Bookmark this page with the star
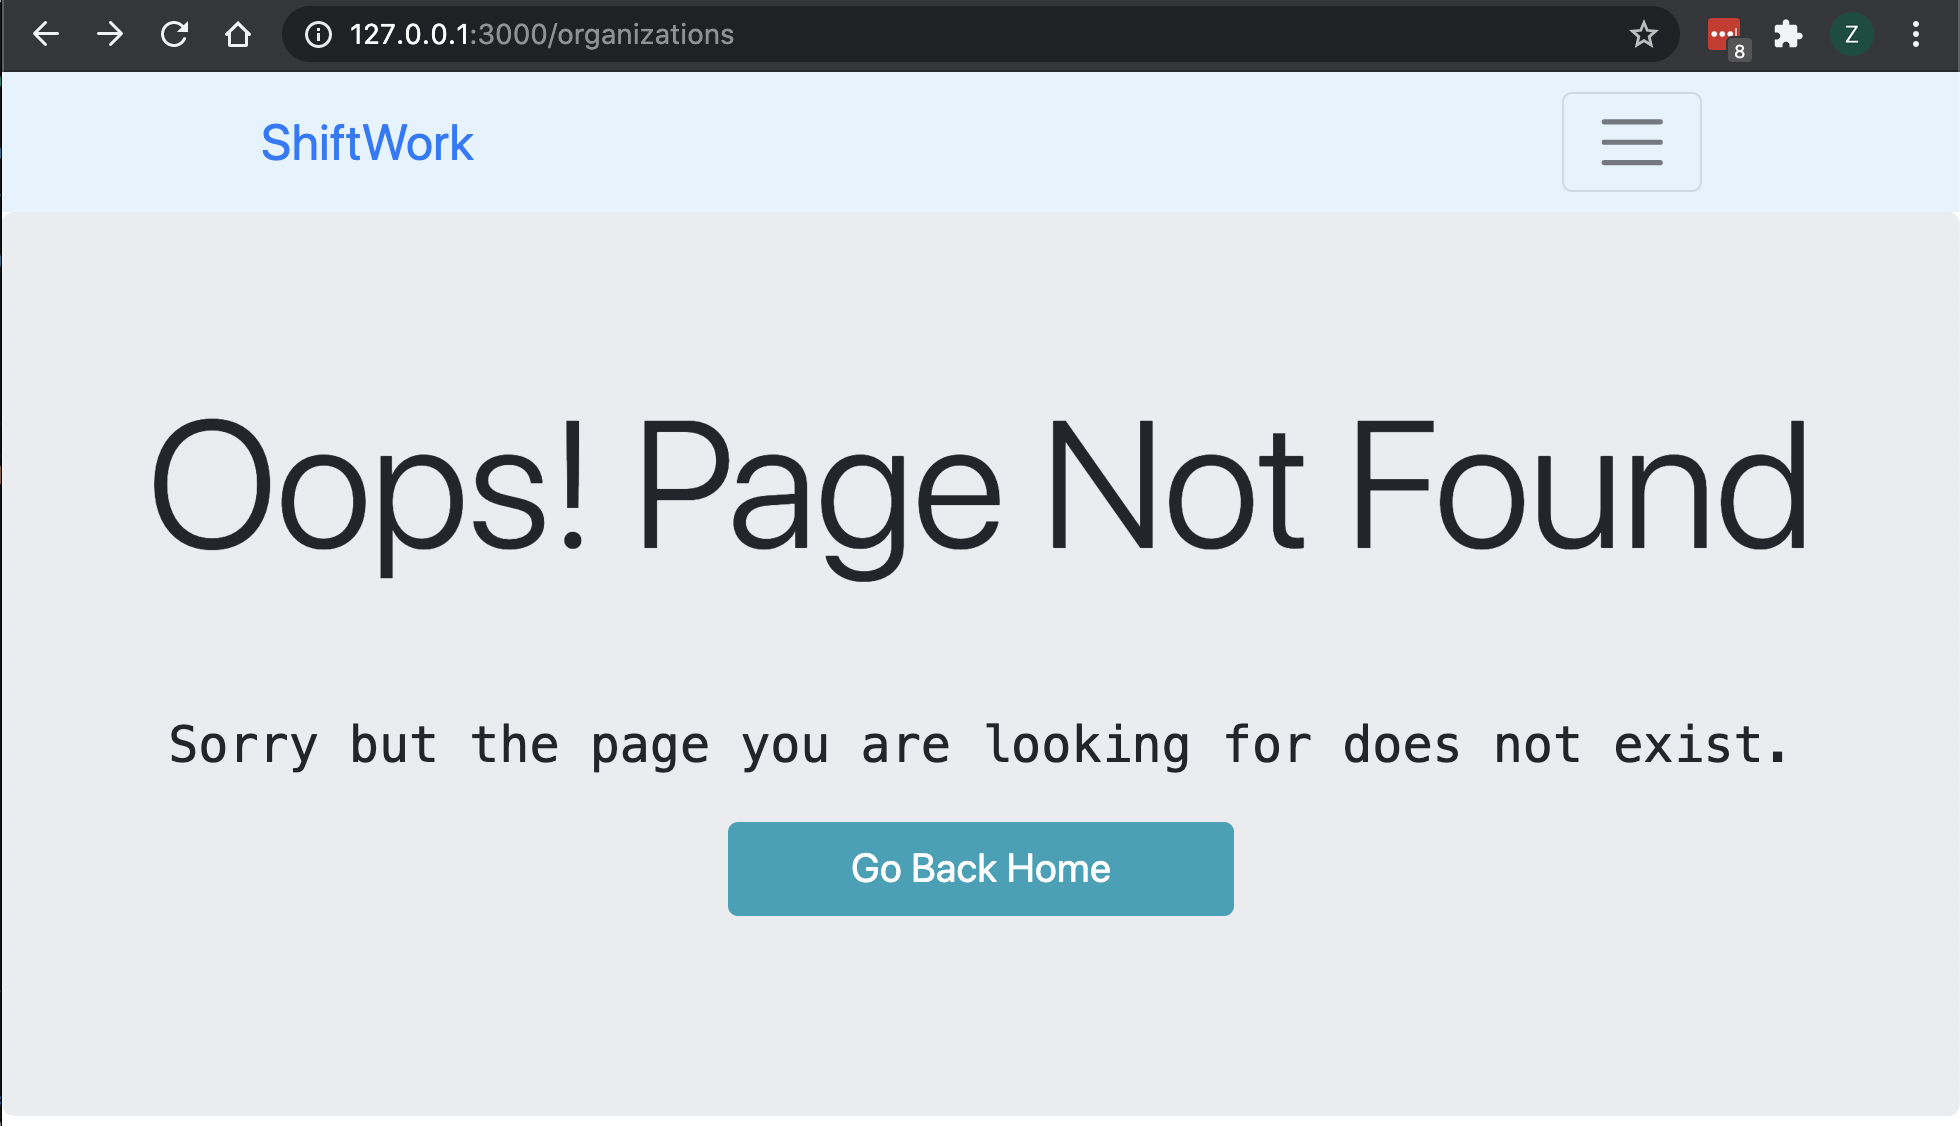 (1643, 35)
